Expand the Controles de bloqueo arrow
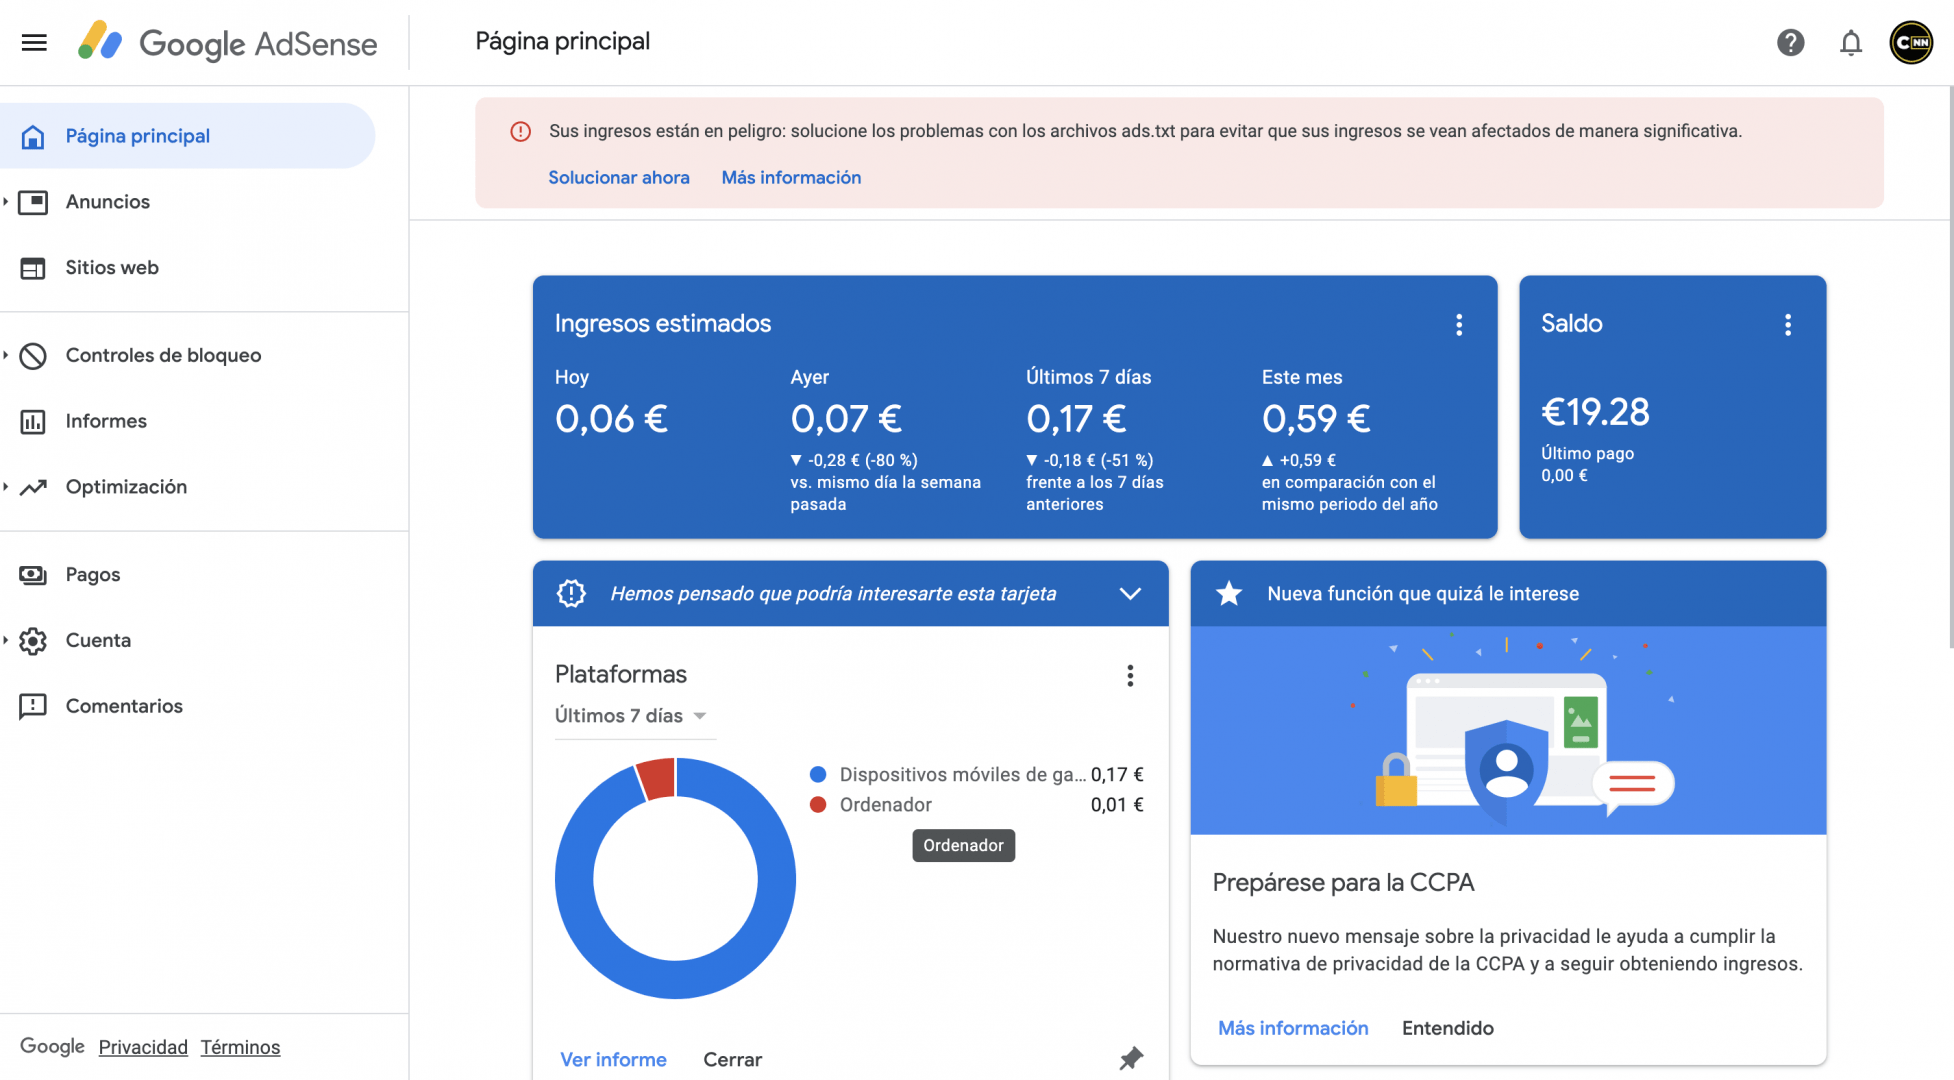Image resolution: width=1954 pixels, height=1080 pixels. click(6, 355)
